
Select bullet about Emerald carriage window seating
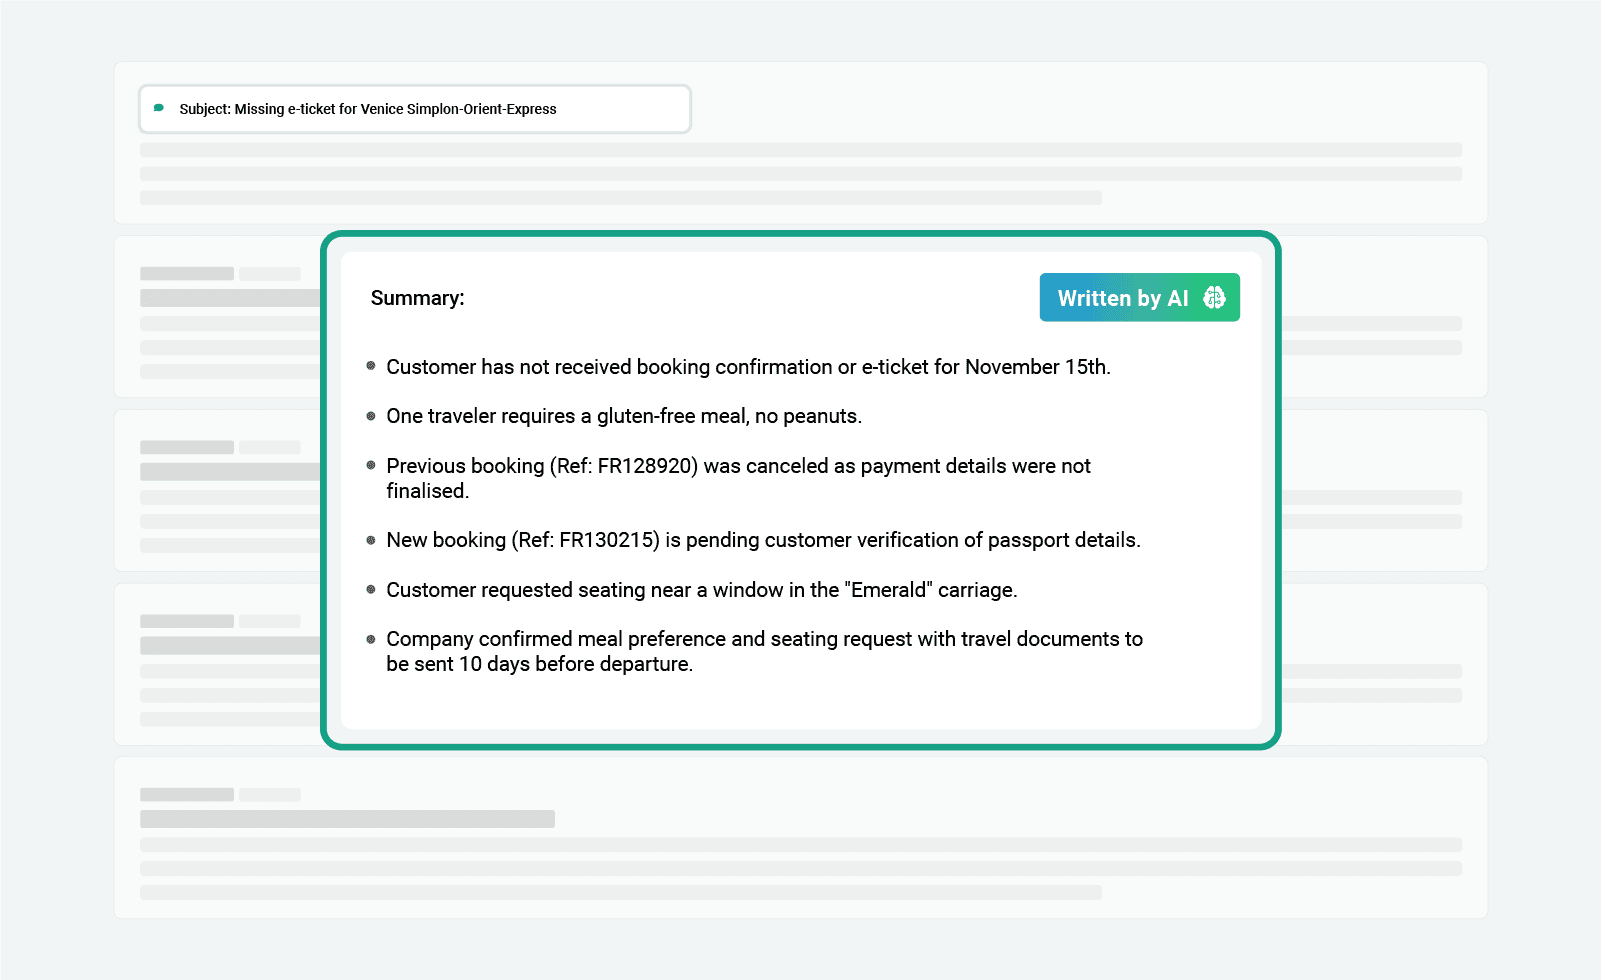[702, 590]
